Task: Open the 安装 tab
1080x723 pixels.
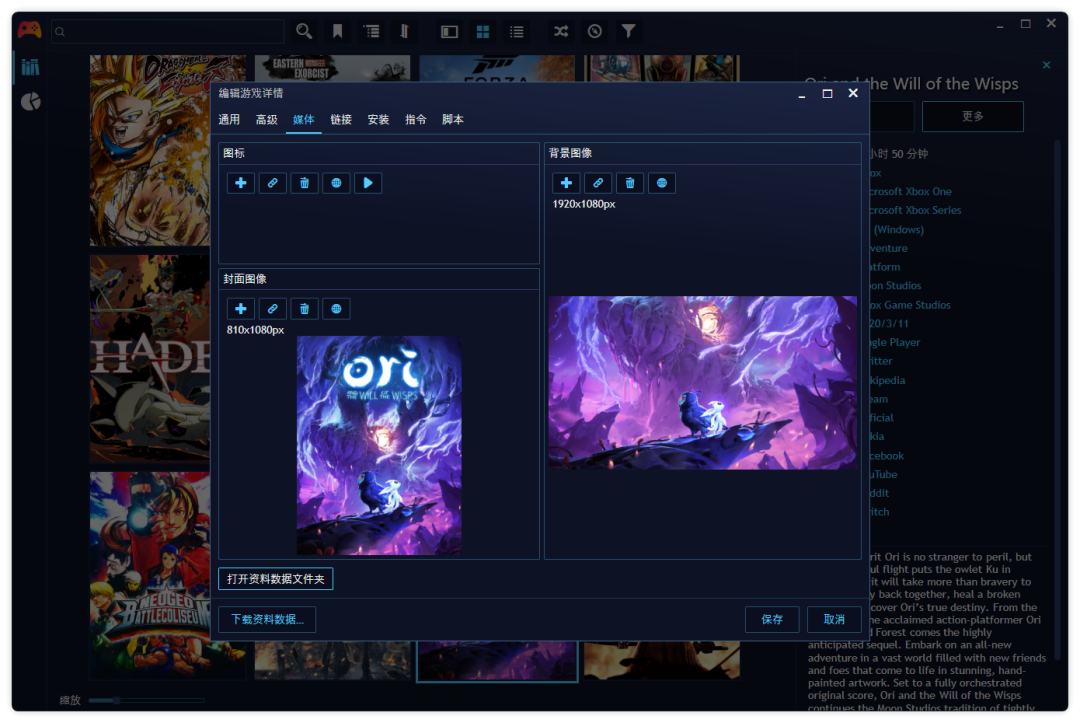Action: (x=378, y=120)
